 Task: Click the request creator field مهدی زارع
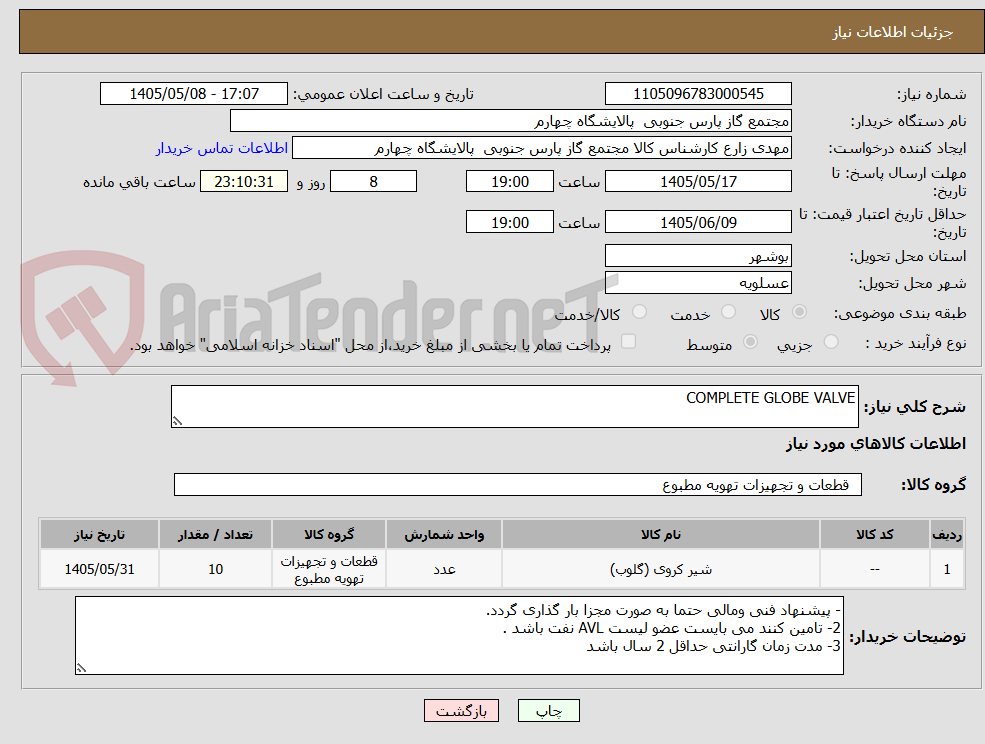coord(541,148)
